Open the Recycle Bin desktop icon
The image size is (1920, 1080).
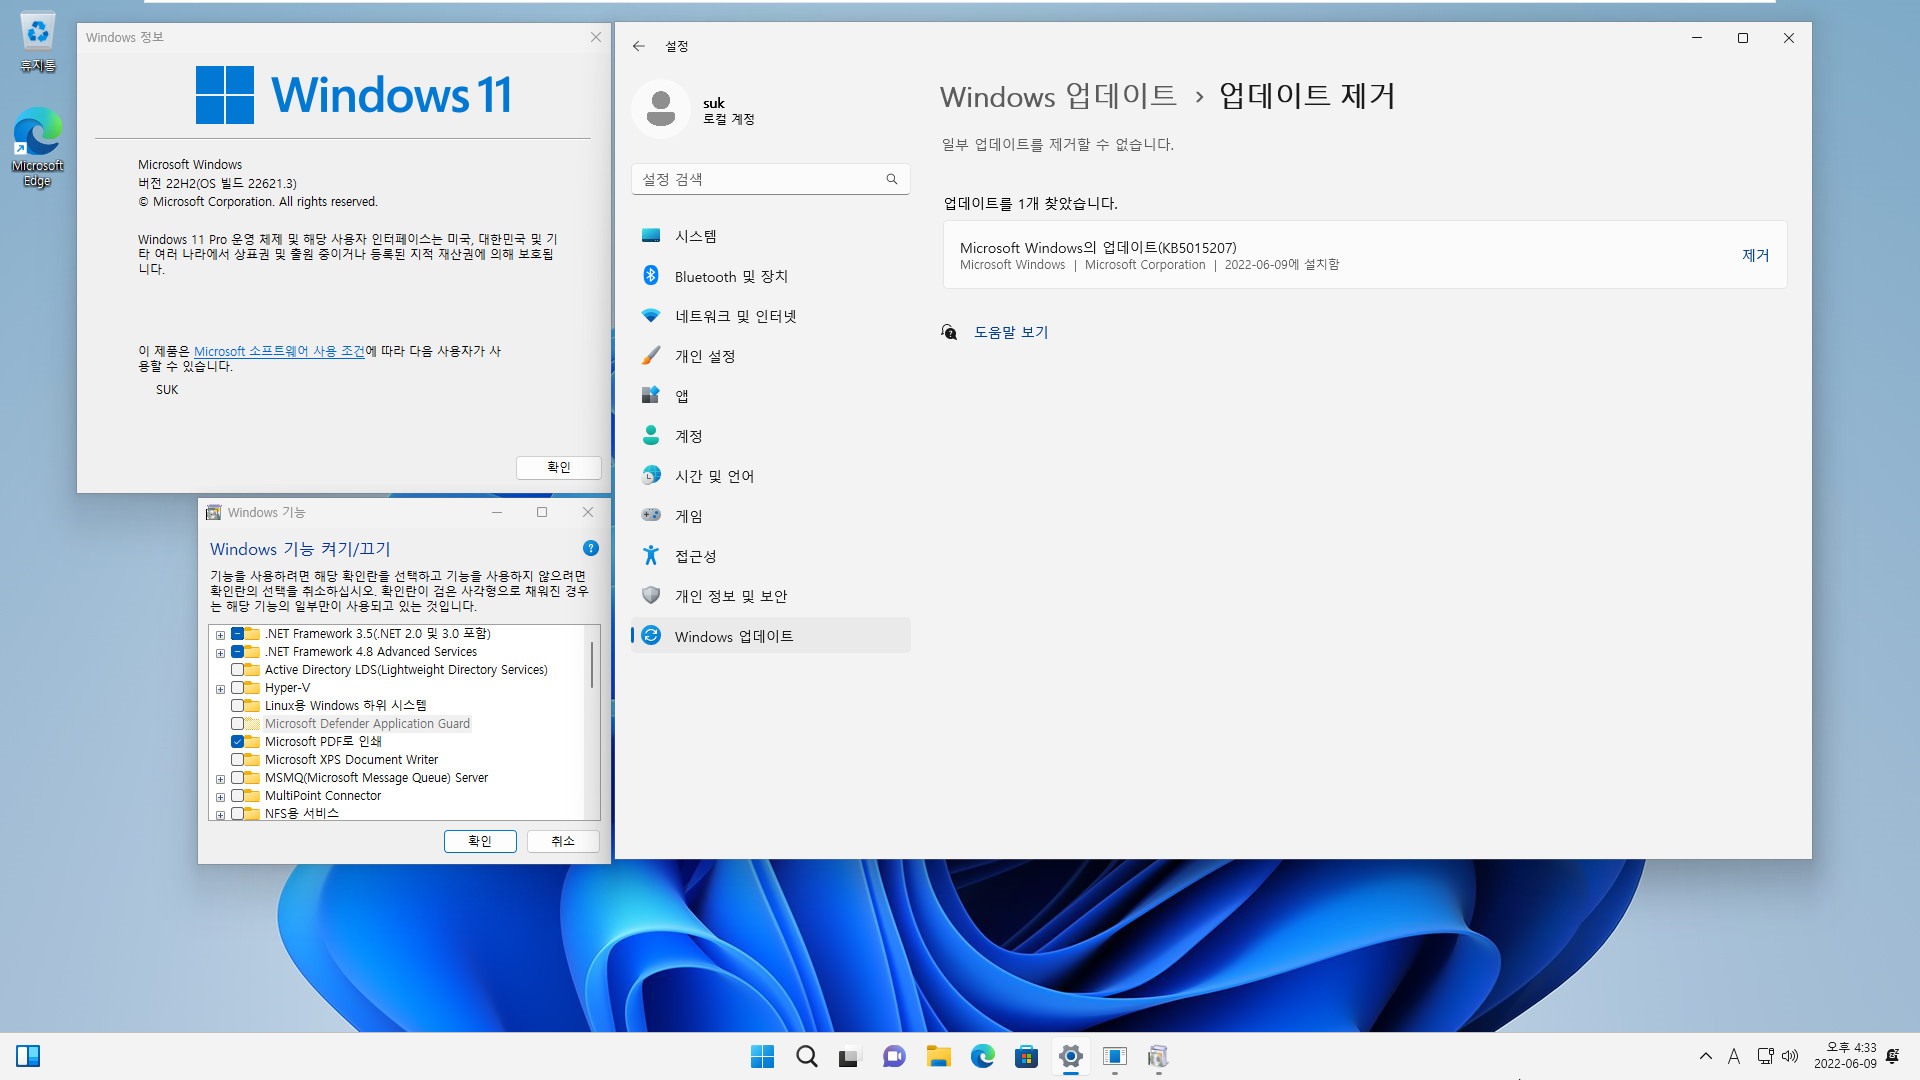[37, 42]
